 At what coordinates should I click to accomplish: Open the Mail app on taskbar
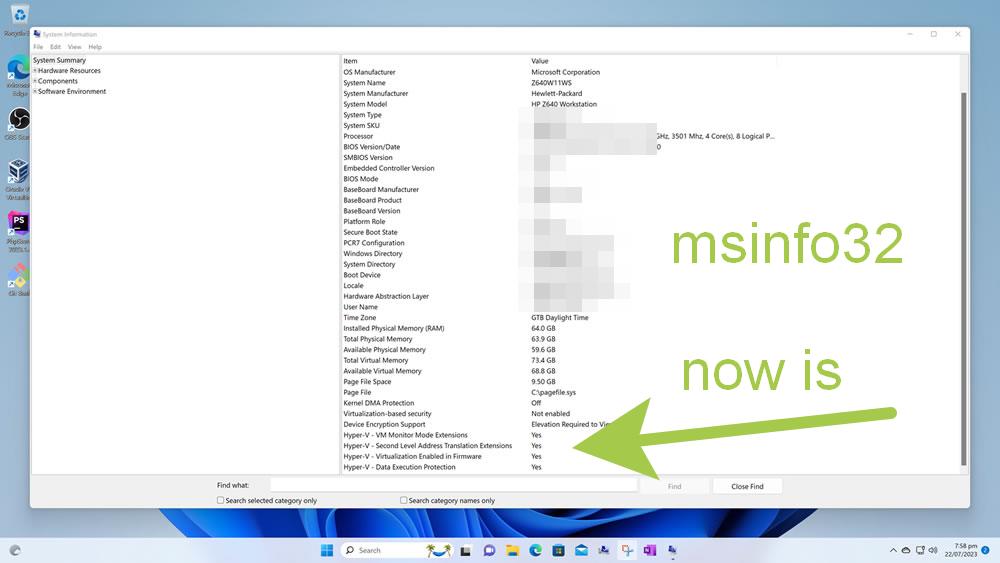click(x=581, y=550)
